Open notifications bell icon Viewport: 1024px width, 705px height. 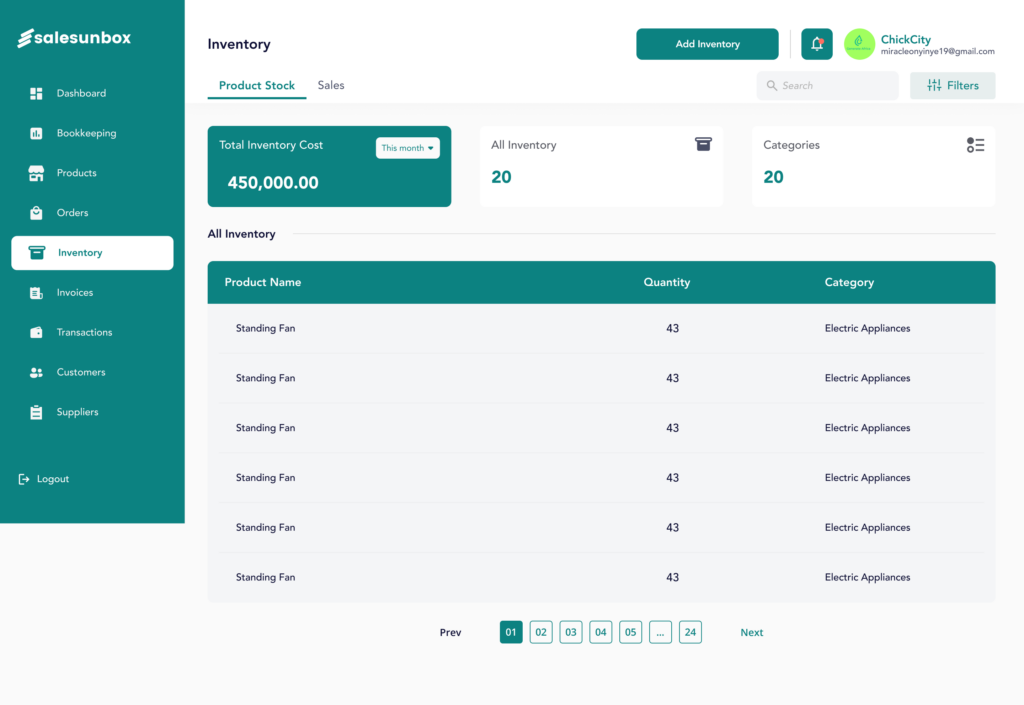click(x=817, y=44)
